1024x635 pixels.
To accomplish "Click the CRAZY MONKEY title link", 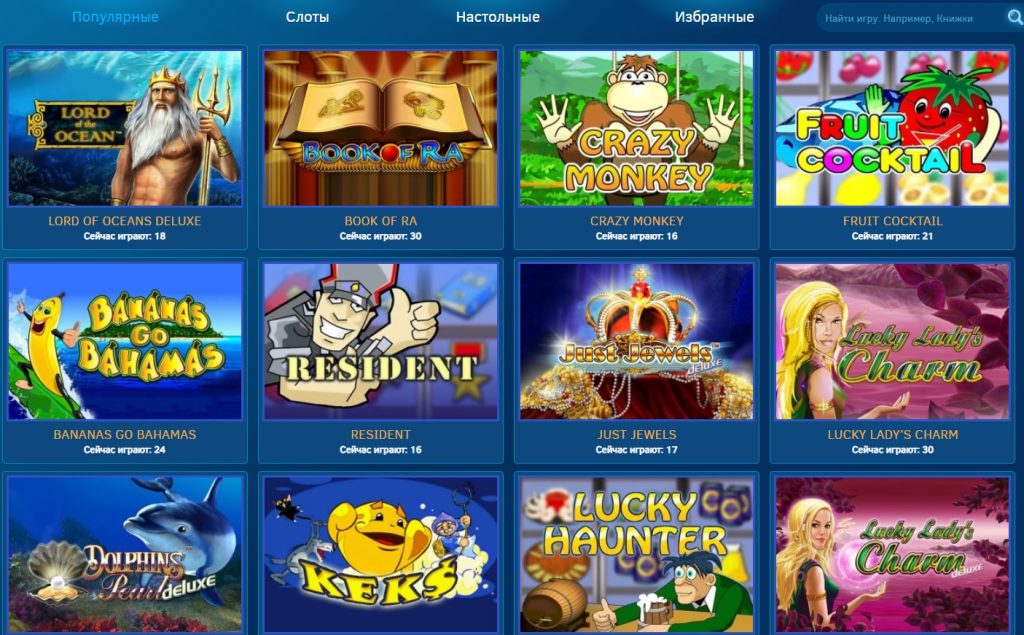I will coord(637,221).
